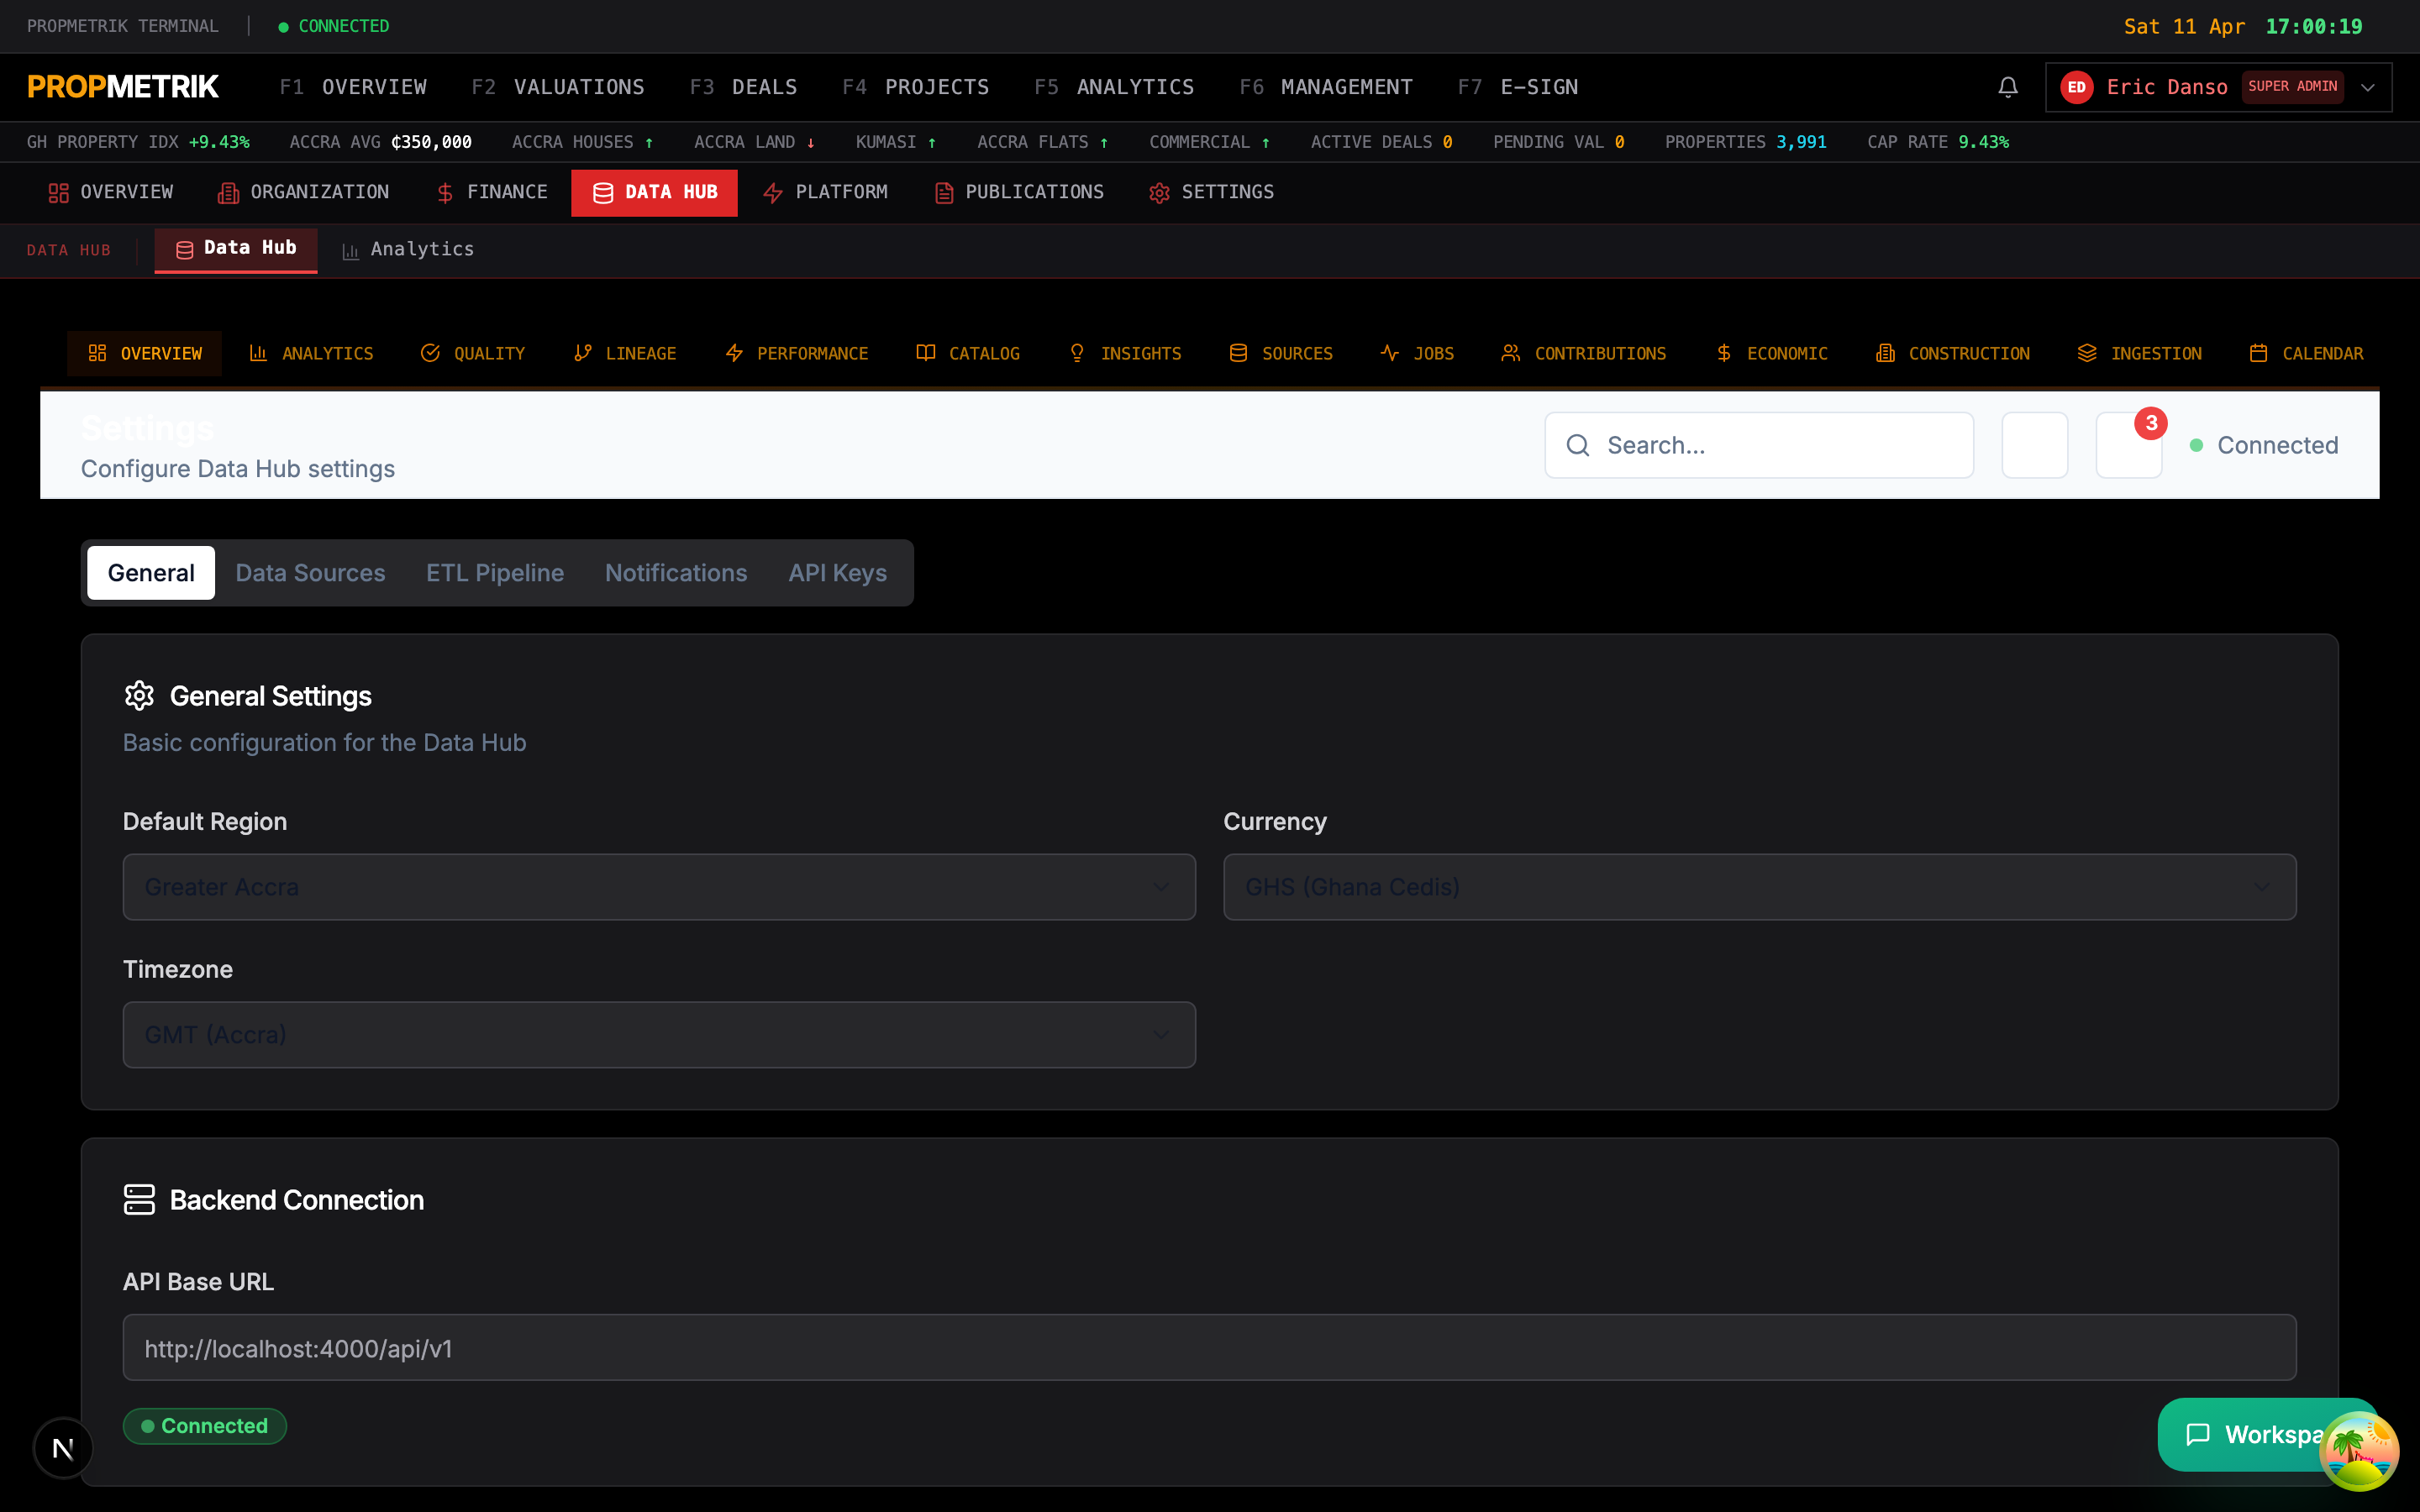Switch to Data Sources tab

pos(310,573)
